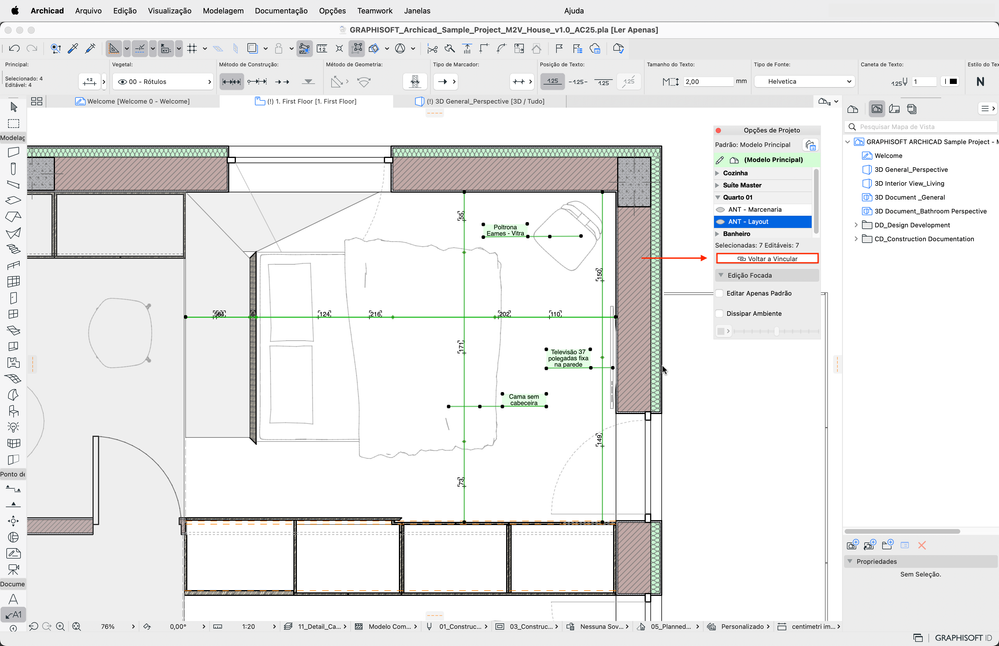
Task: Click the save view icon in Navigator footer
Action: point(852,545)
